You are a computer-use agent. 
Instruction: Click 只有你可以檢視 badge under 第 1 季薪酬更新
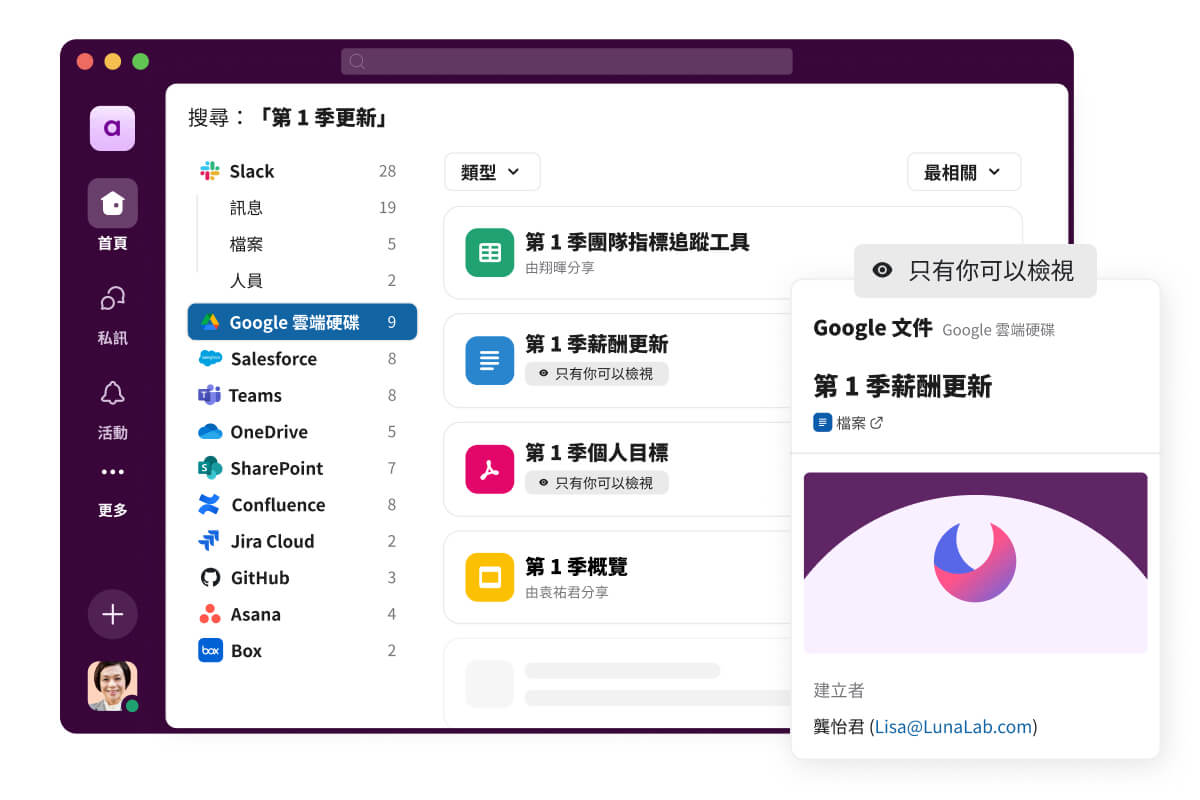(x=597, y=374)
